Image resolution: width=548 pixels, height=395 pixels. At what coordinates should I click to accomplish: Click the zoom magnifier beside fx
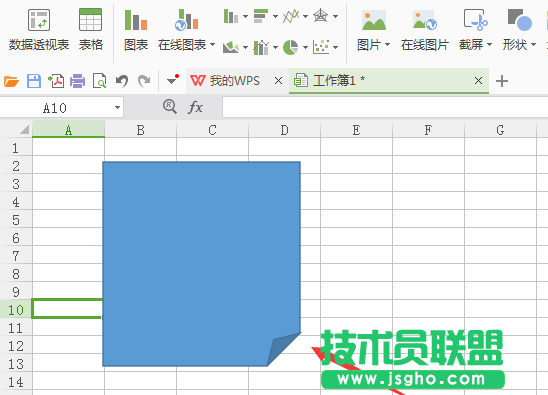tap(170, 106)
